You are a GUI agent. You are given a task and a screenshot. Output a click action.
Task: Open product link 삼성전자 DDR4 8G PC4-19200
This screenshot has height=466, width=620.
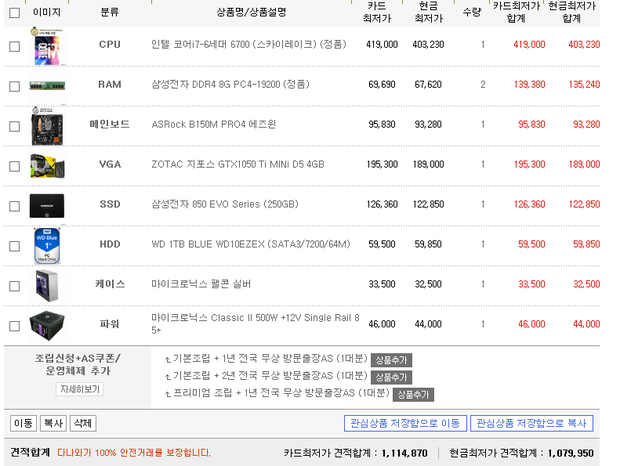point(230,84)
